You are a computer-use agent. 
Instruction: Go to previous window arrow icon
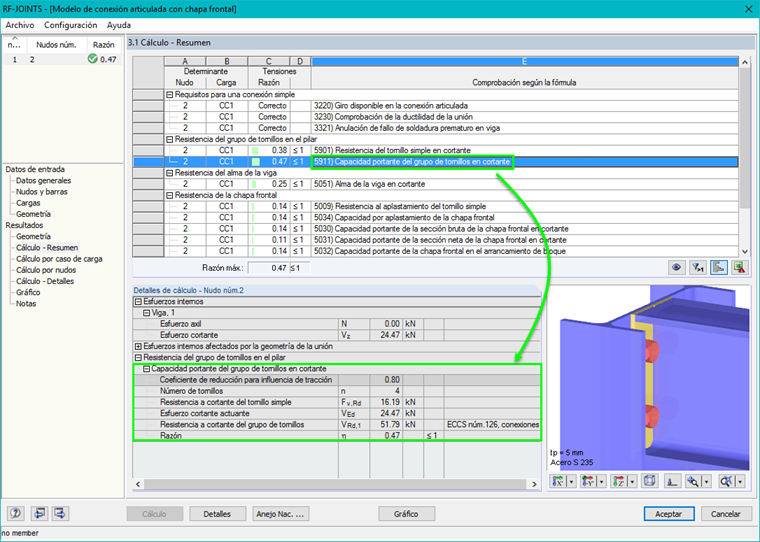coord(39,513)
